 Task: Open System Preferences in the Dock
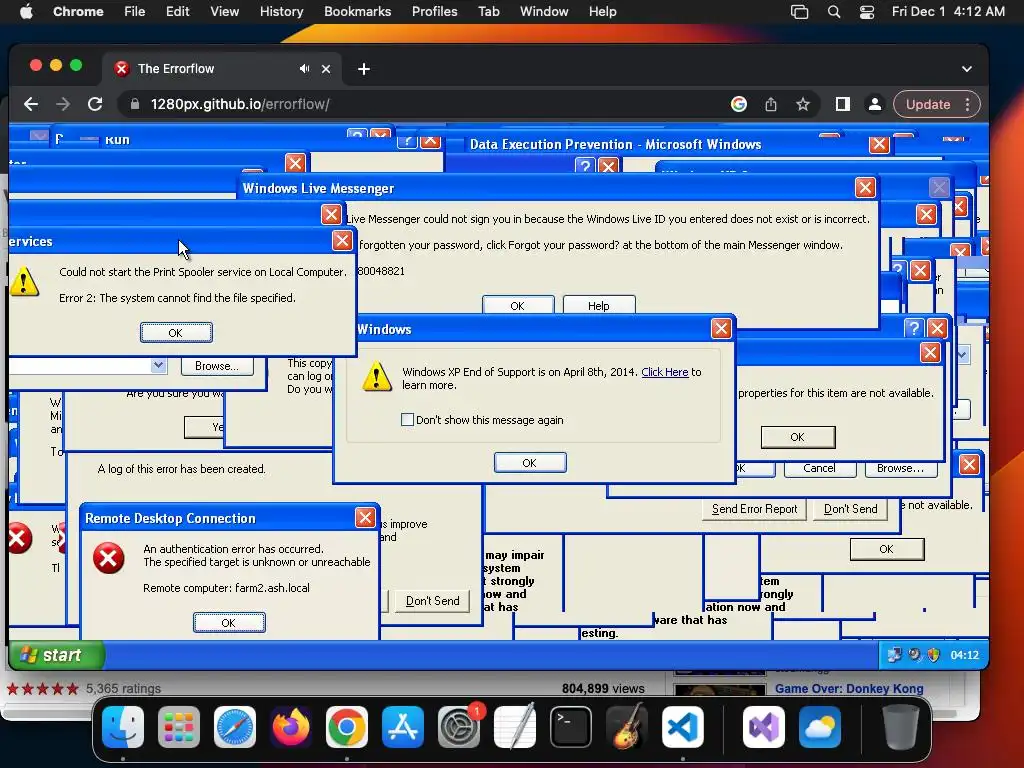point(459,727)
